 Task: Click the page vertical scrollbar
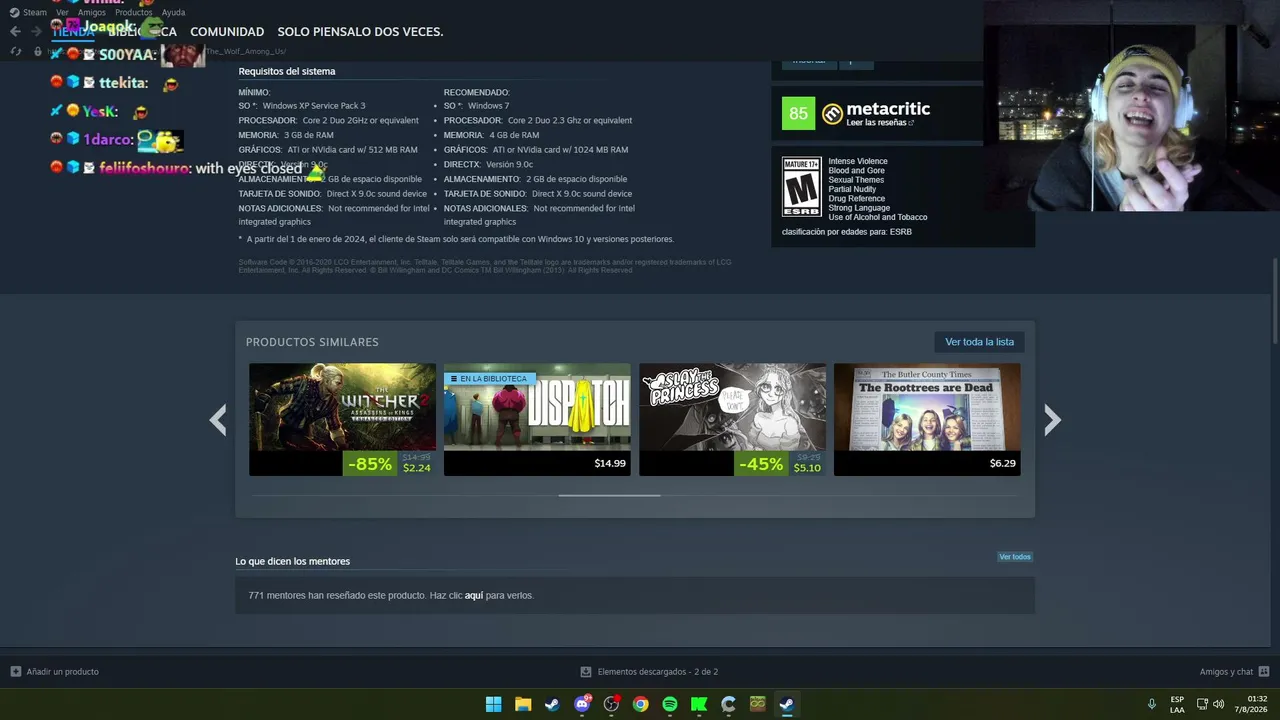(1275, 300)
